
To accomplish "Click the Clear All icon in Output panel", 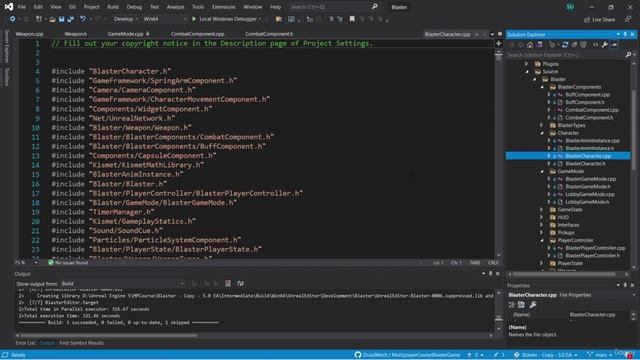I will pyautogui.click(x=228, y=283).
